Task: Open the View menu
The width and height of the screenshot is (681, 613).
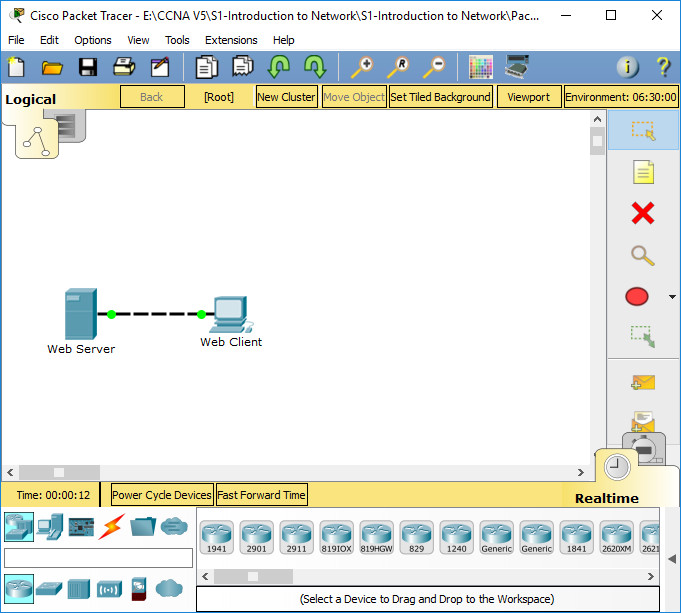Action: [138, 40]
